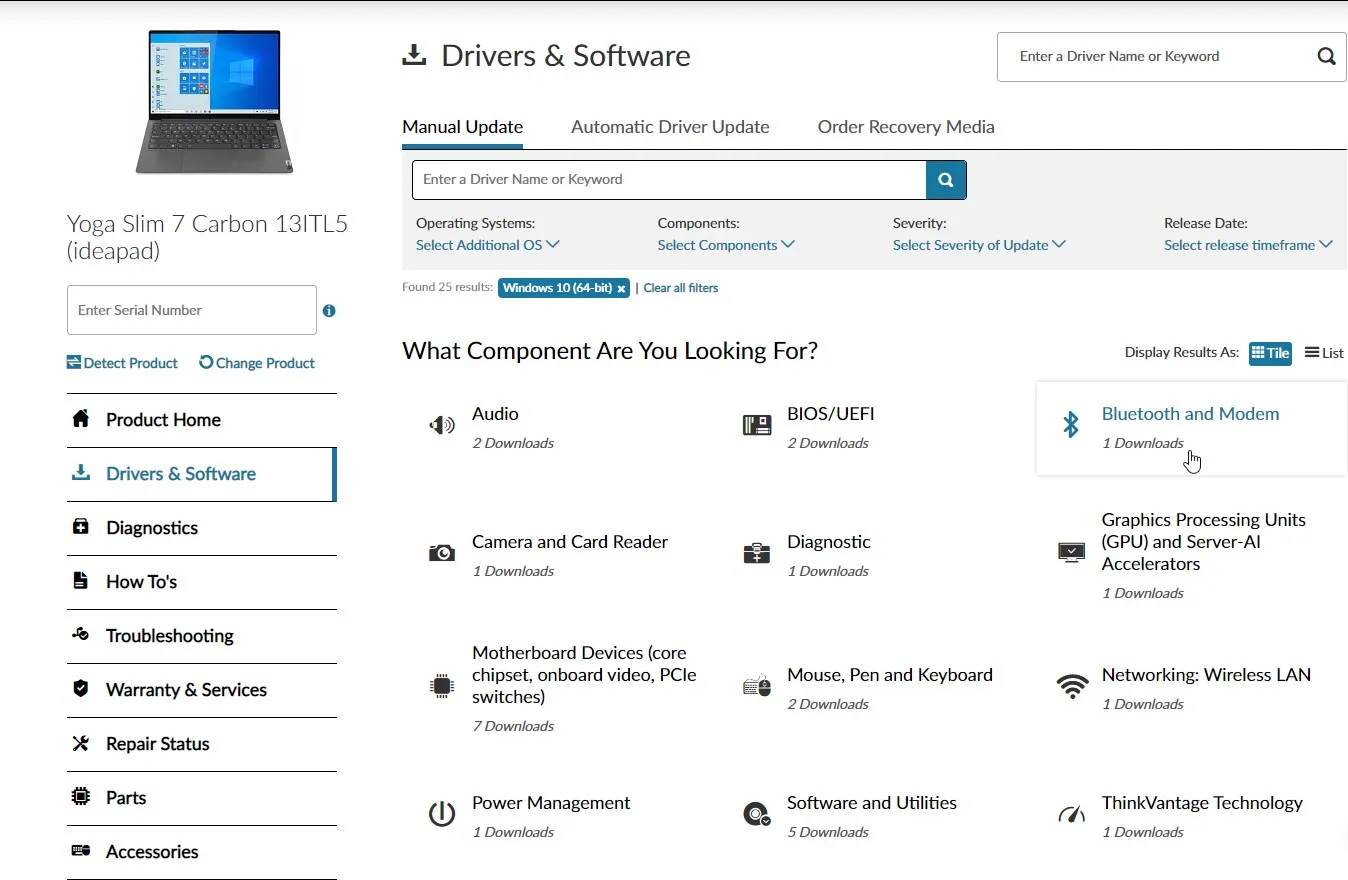Open the ThinkVantage Technology category title

point(1202,803)
